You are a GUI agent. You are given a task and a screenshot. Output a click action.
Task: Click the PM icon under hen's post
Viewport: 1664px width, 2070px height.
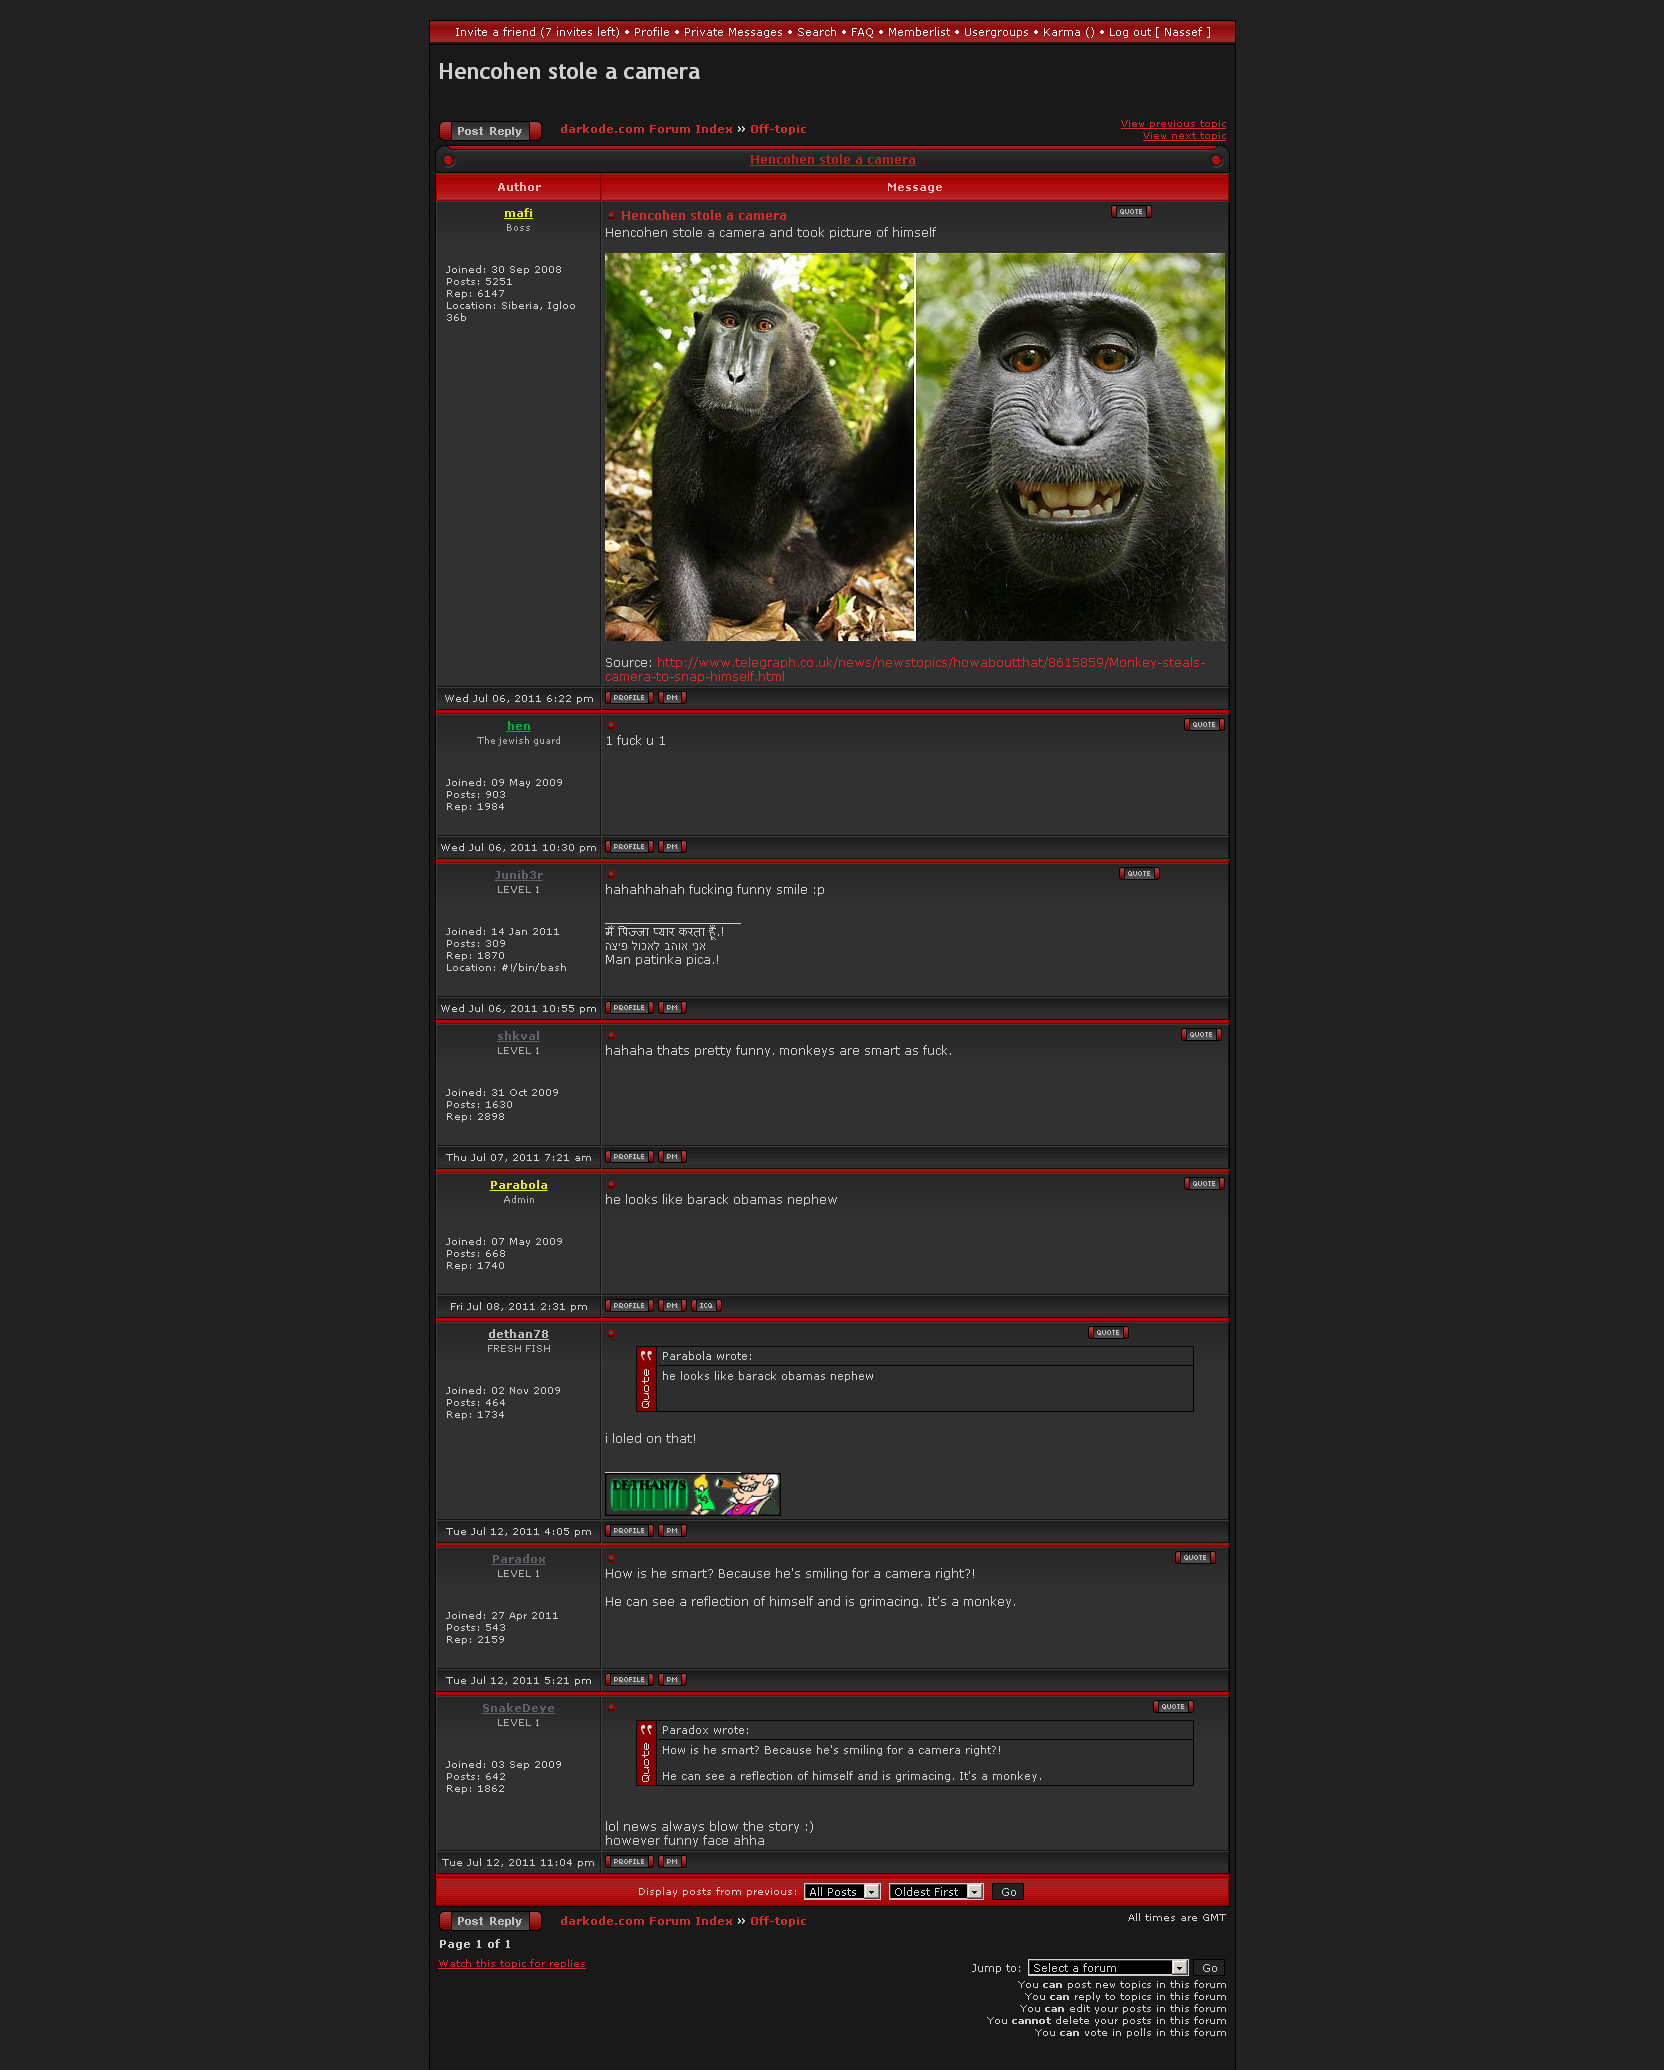click(x=672, y=847)
